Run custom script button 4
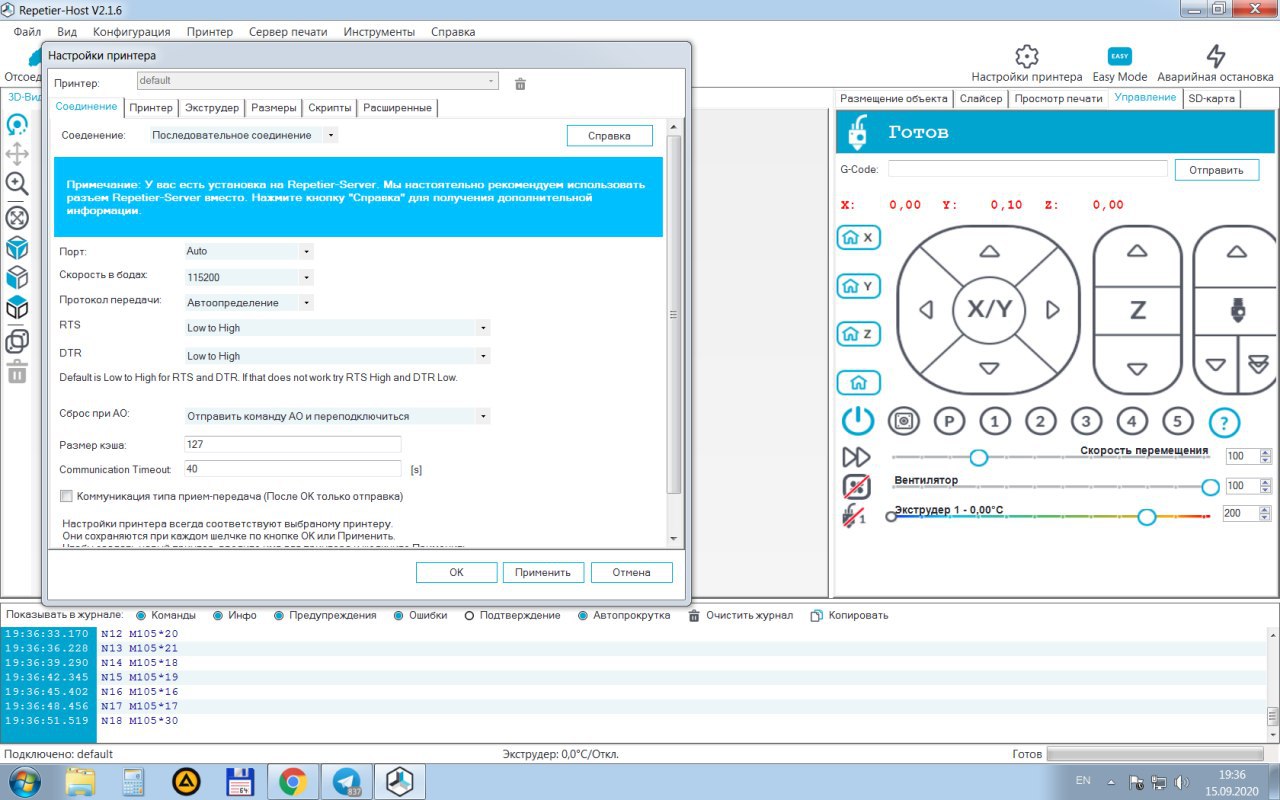 [x=1132, y=421]
